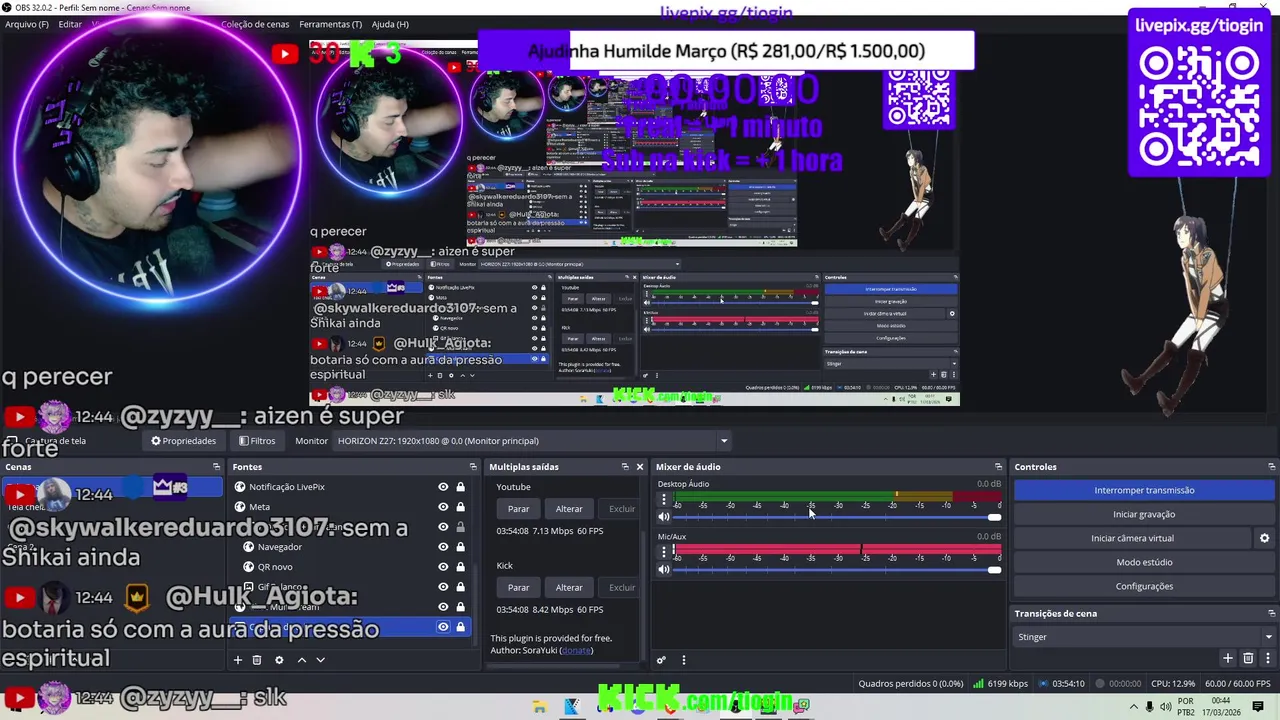Open Coleção de cenas menu
Image resolution: width=1280 pixels, height=720 pixels.
click(254, 24)
